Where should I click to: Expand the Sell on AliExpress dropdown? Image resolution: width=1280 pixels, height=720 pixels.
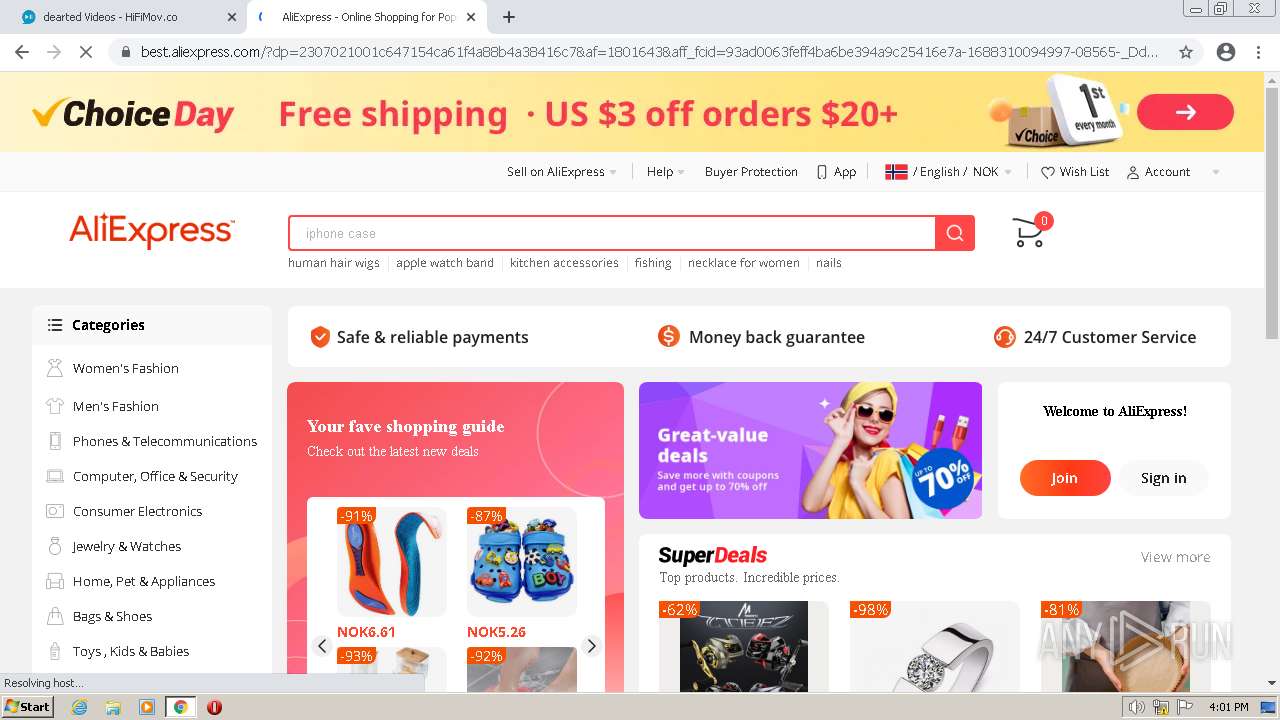[x=562, y=172]
